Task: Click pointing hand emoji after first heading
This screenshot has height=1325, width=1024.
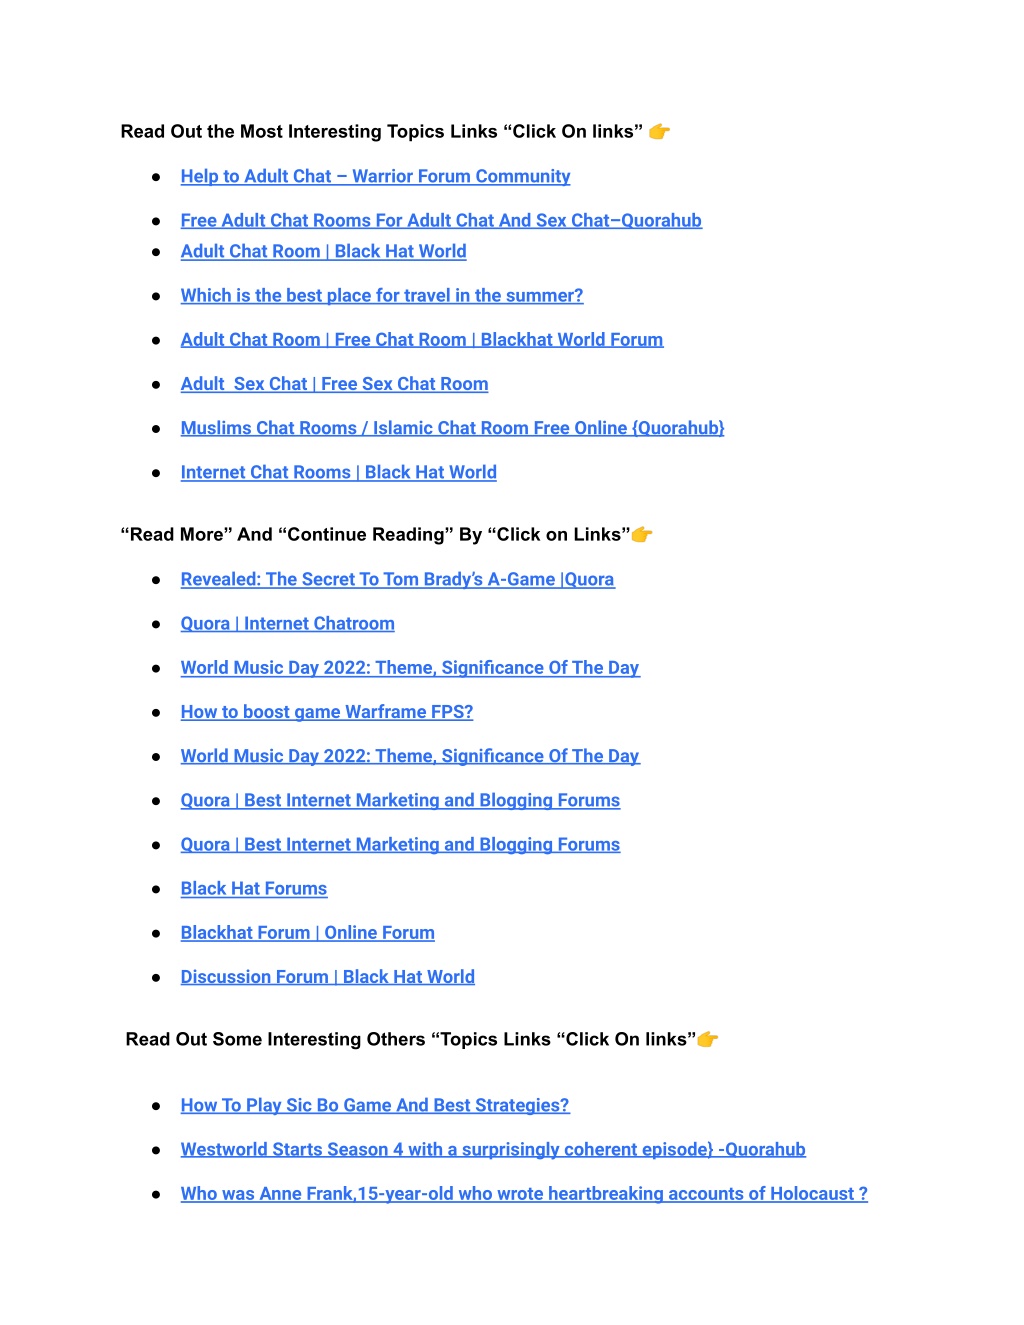Action: 659,132
